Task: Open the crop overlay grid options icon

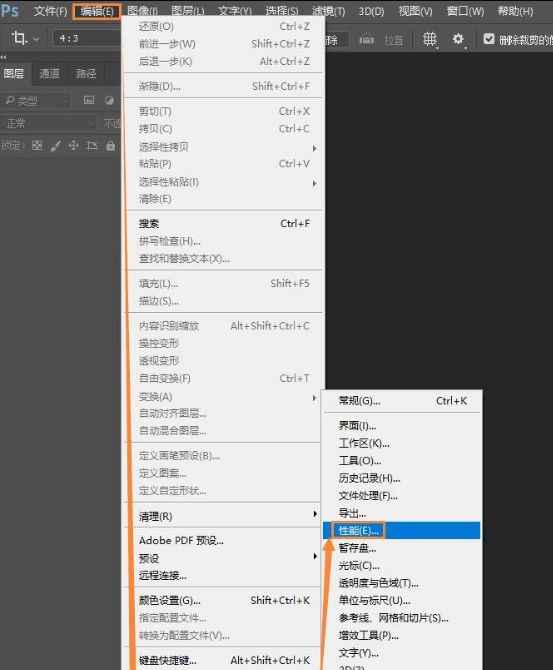Action: 429,40
